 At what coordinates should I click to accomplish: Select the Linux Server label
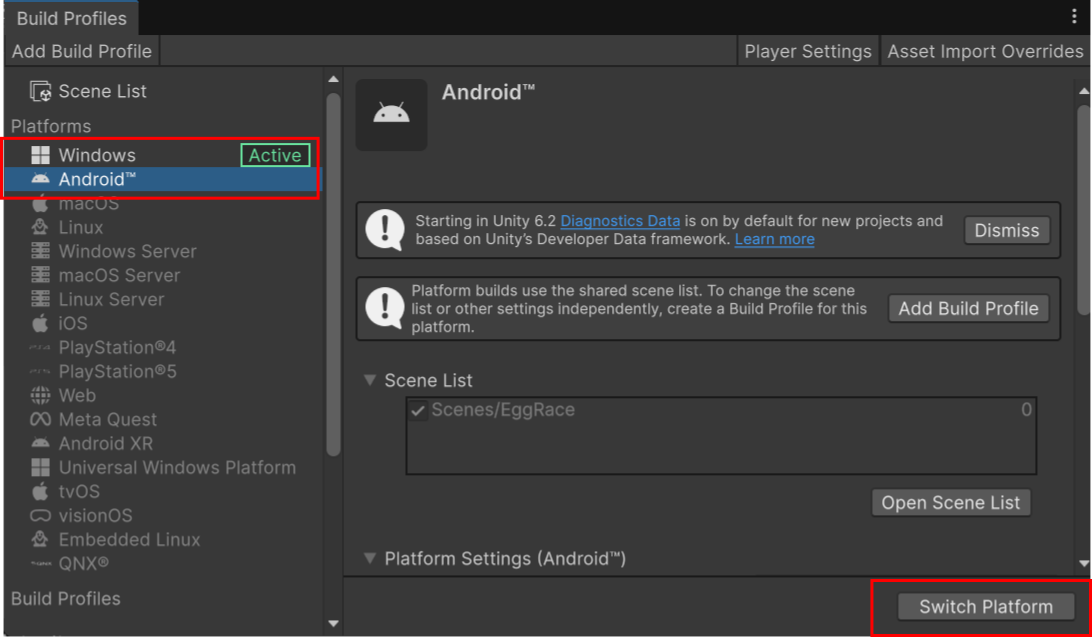[x=111, y=299]
